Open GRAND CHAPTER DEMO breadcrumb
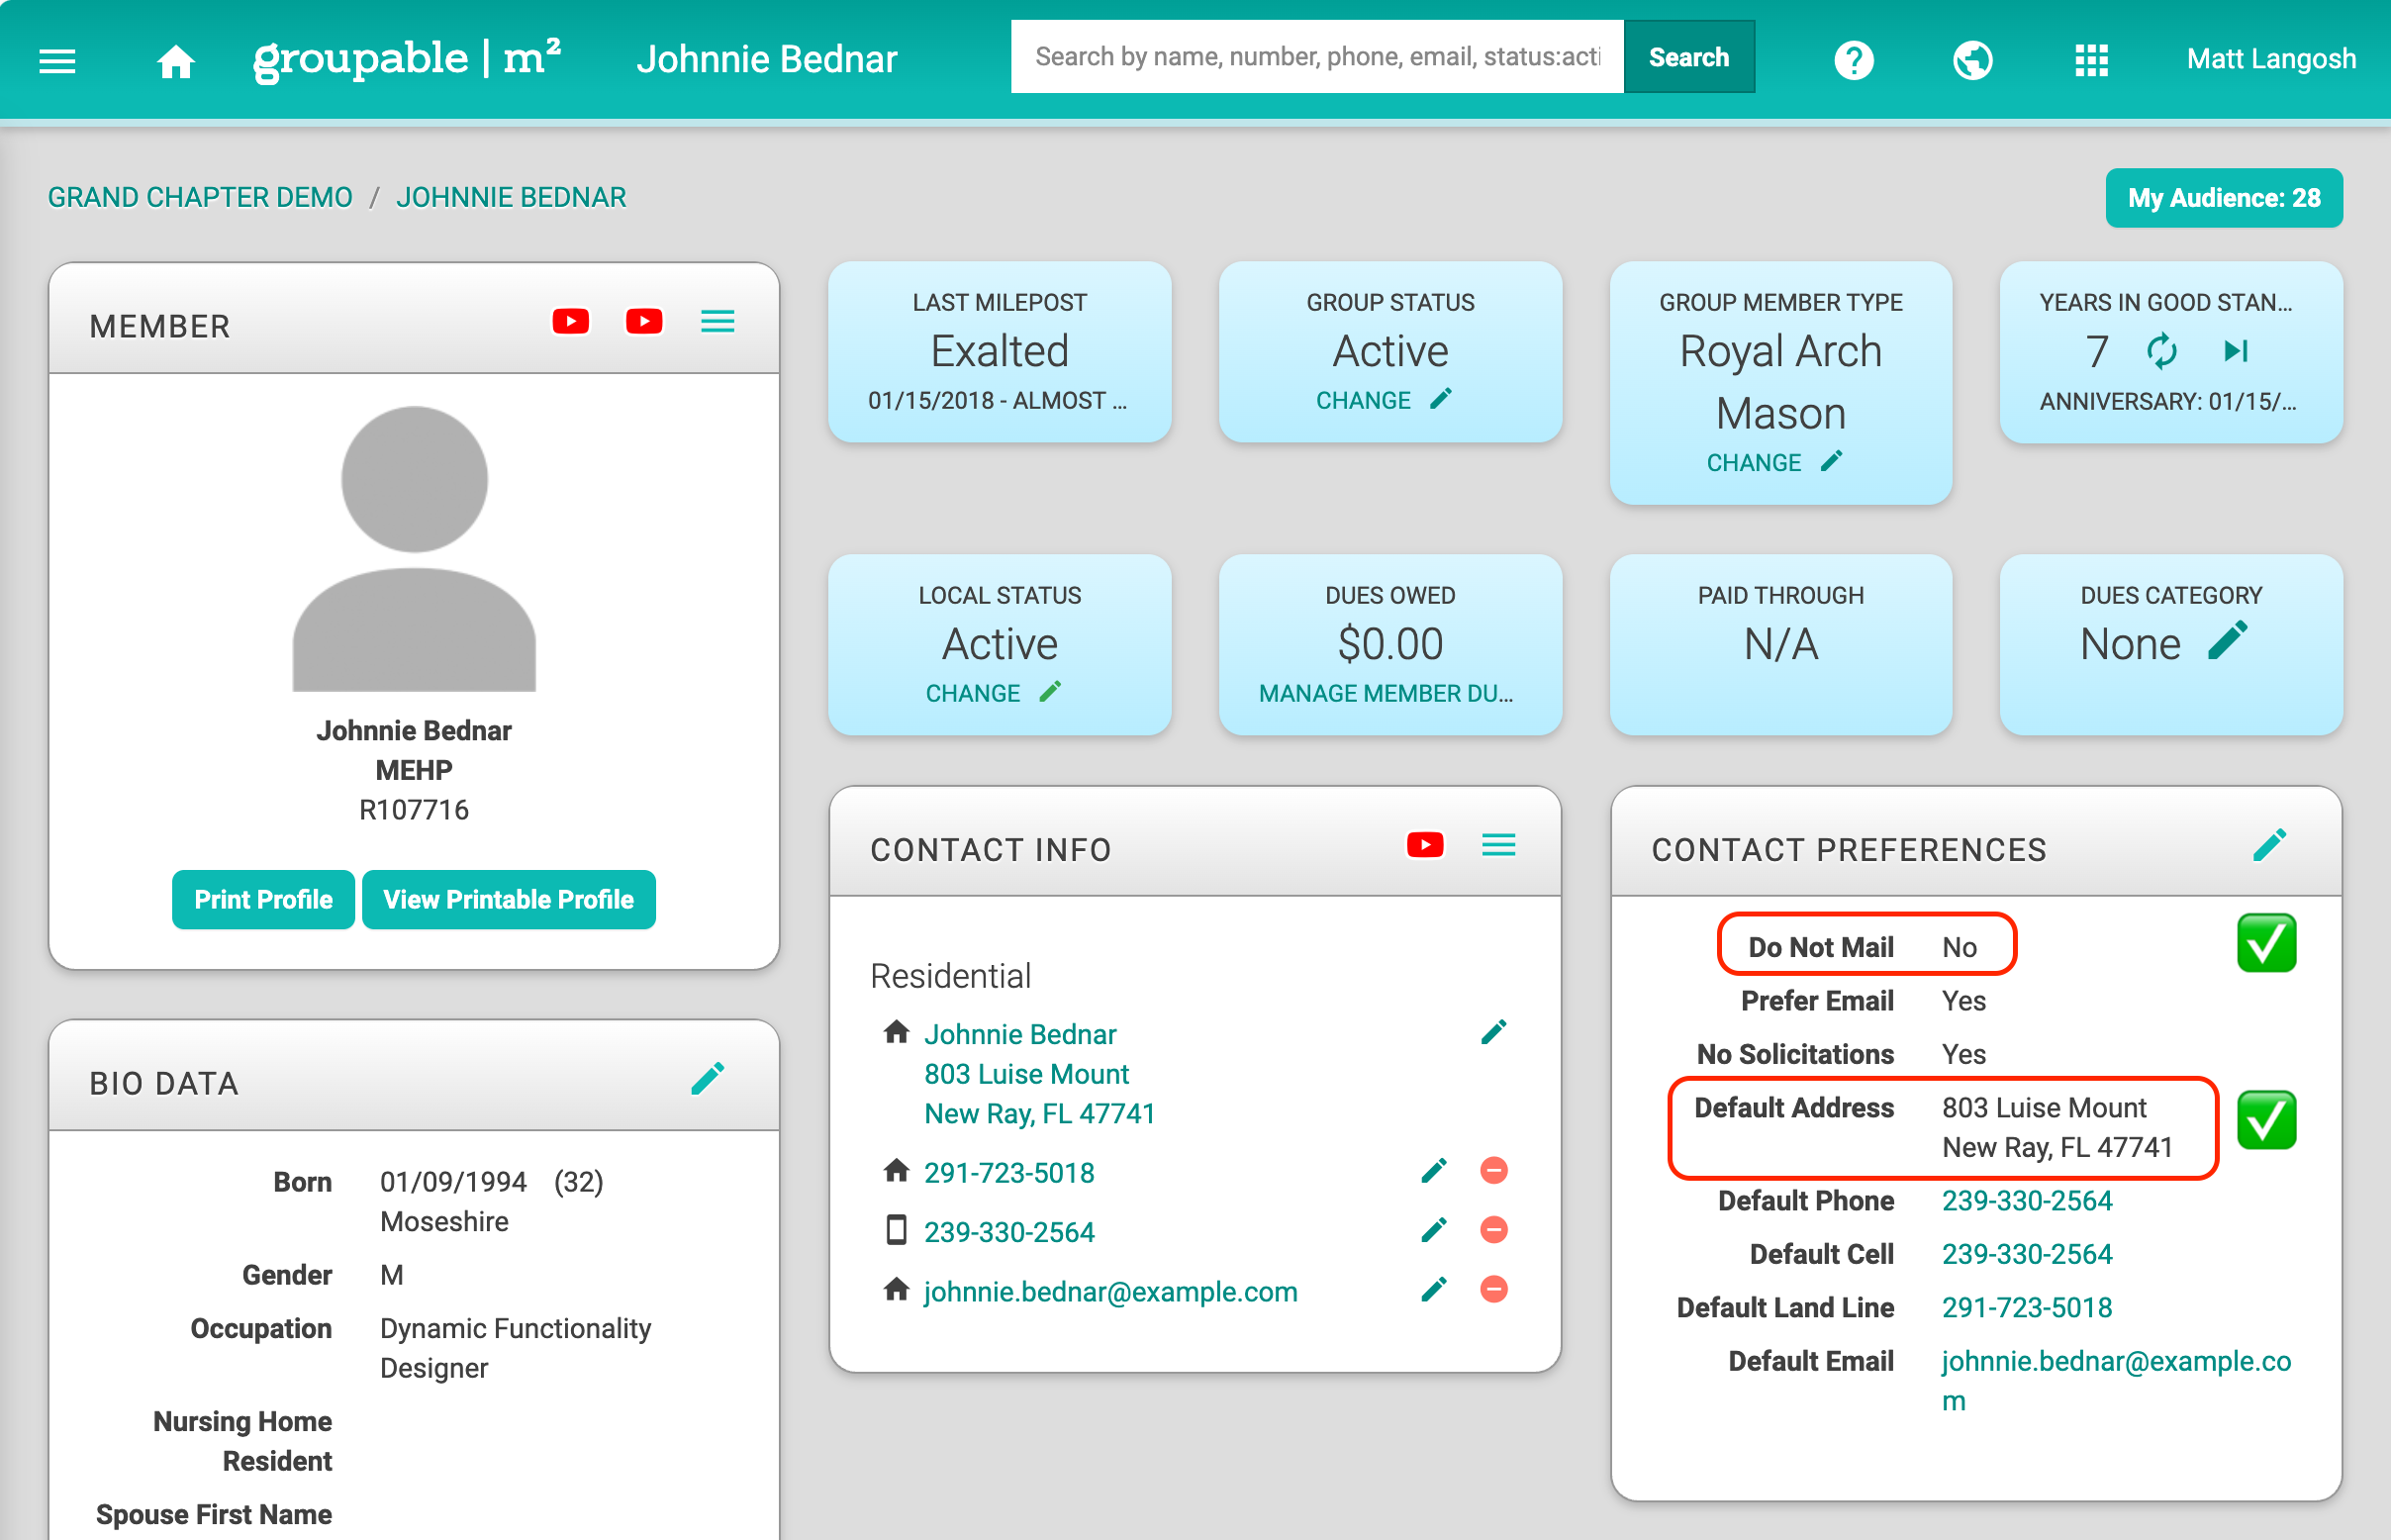The height and width of the screenshot is (1540, 2391). pyautogui.click(x=200, y=196)
